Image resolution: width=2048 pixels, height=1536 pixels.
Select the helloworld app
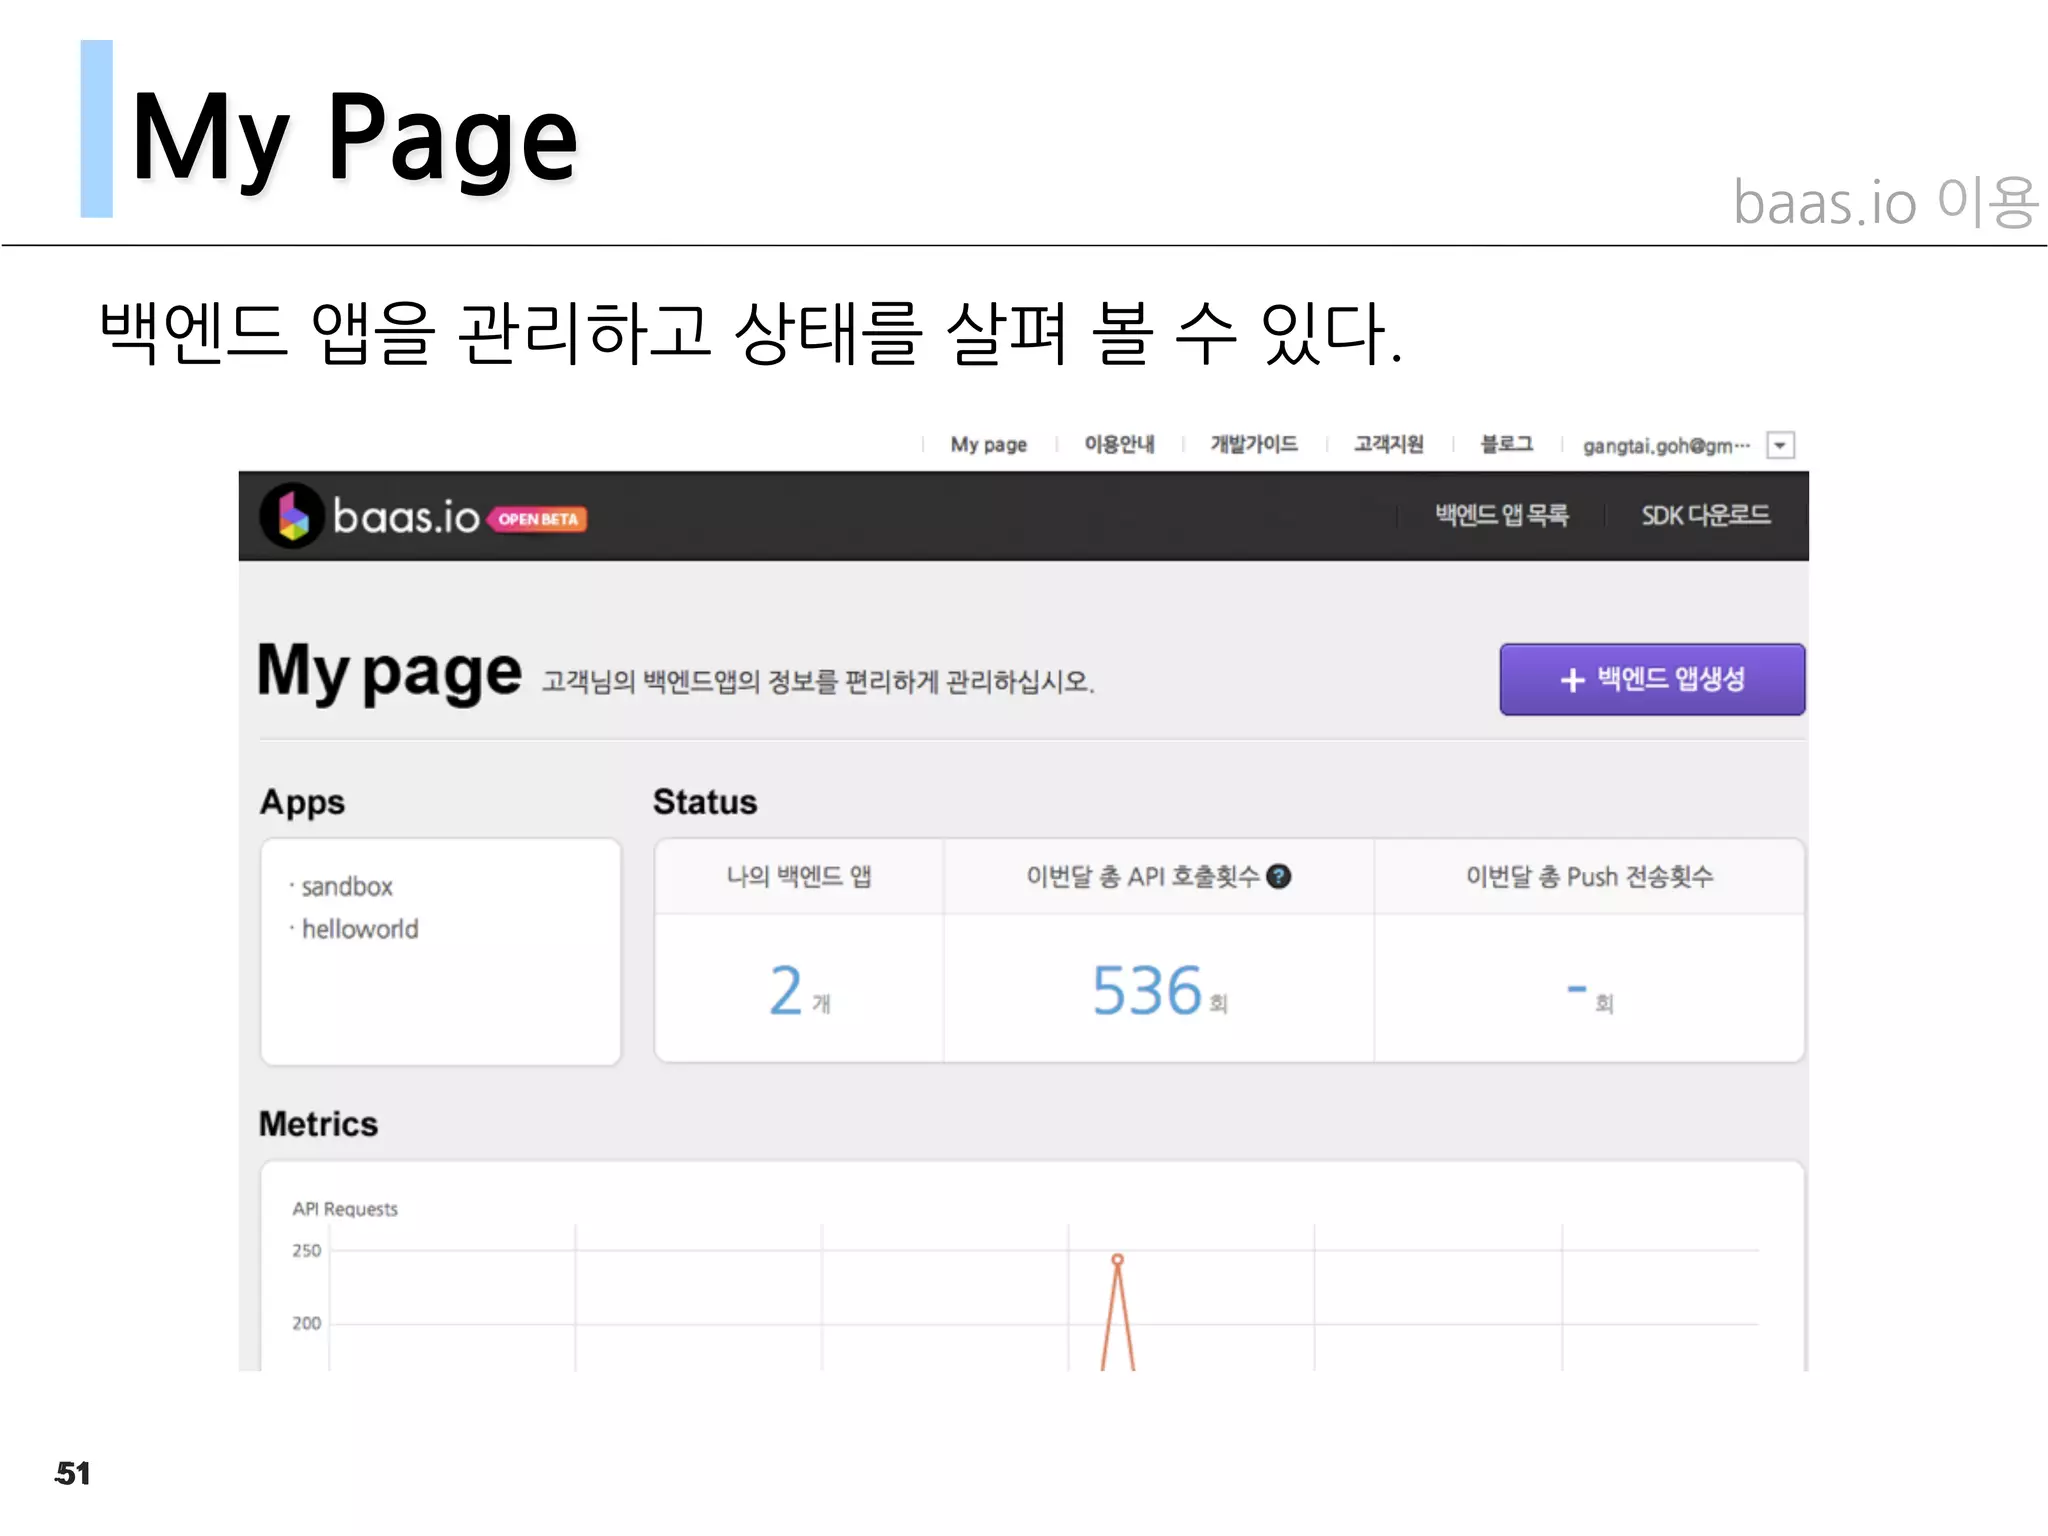[360, 929]
